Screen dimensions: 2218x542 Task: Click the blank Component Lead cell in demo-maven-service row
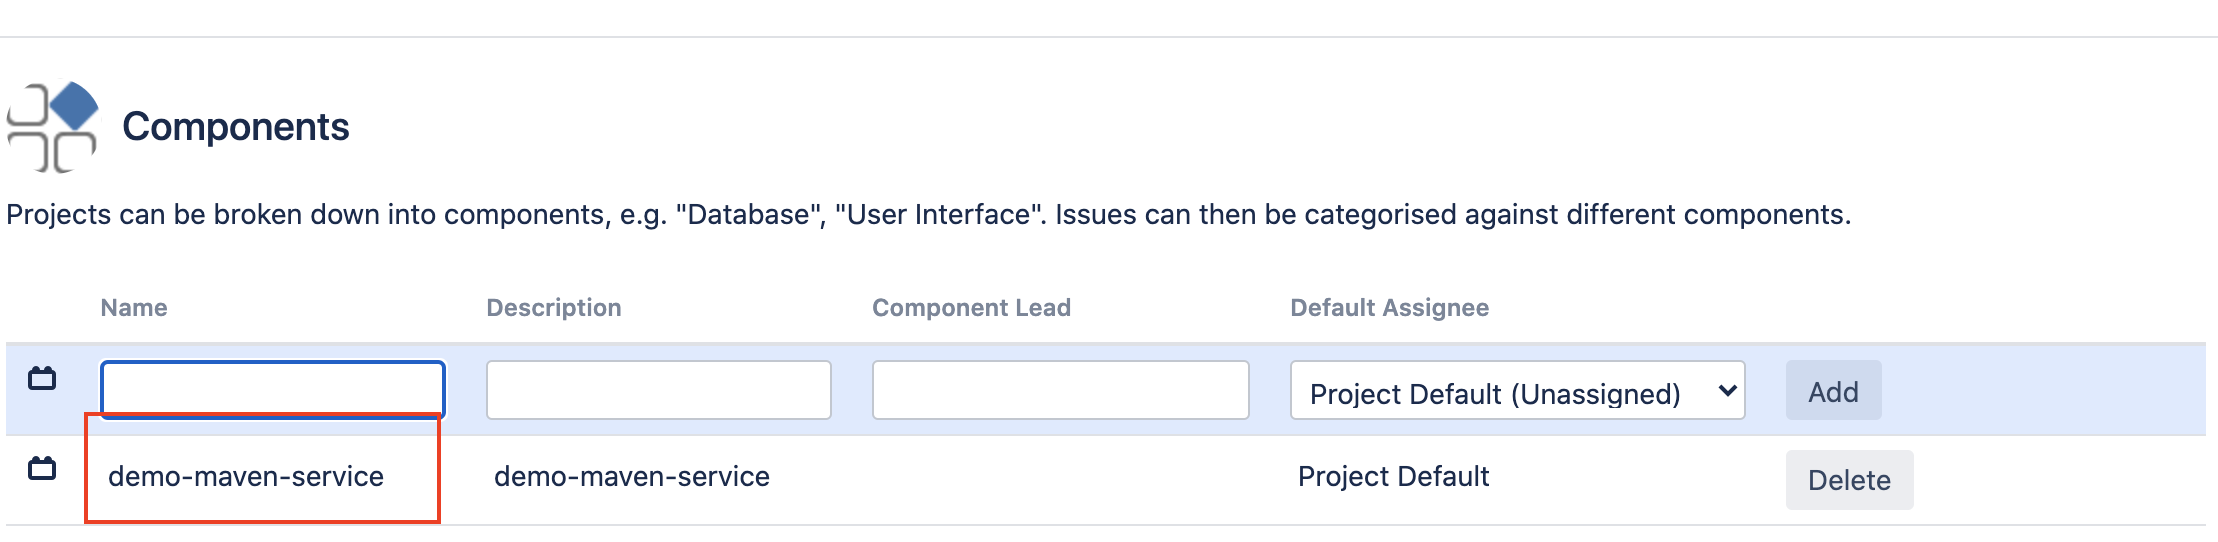click(x=1060, y=477)
